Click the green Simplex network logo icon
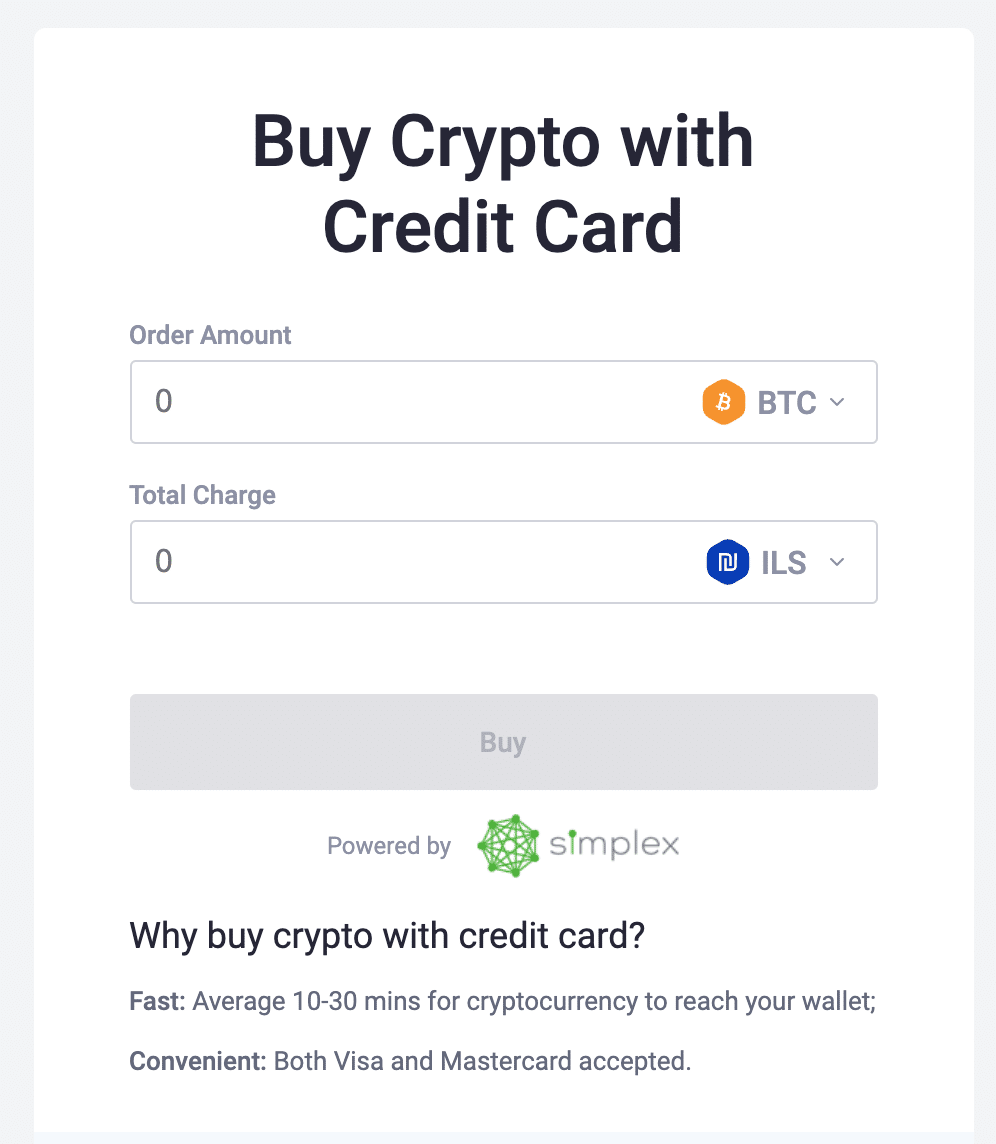The height and width of the screenshot is (1144, 996). tap(509, 846)
